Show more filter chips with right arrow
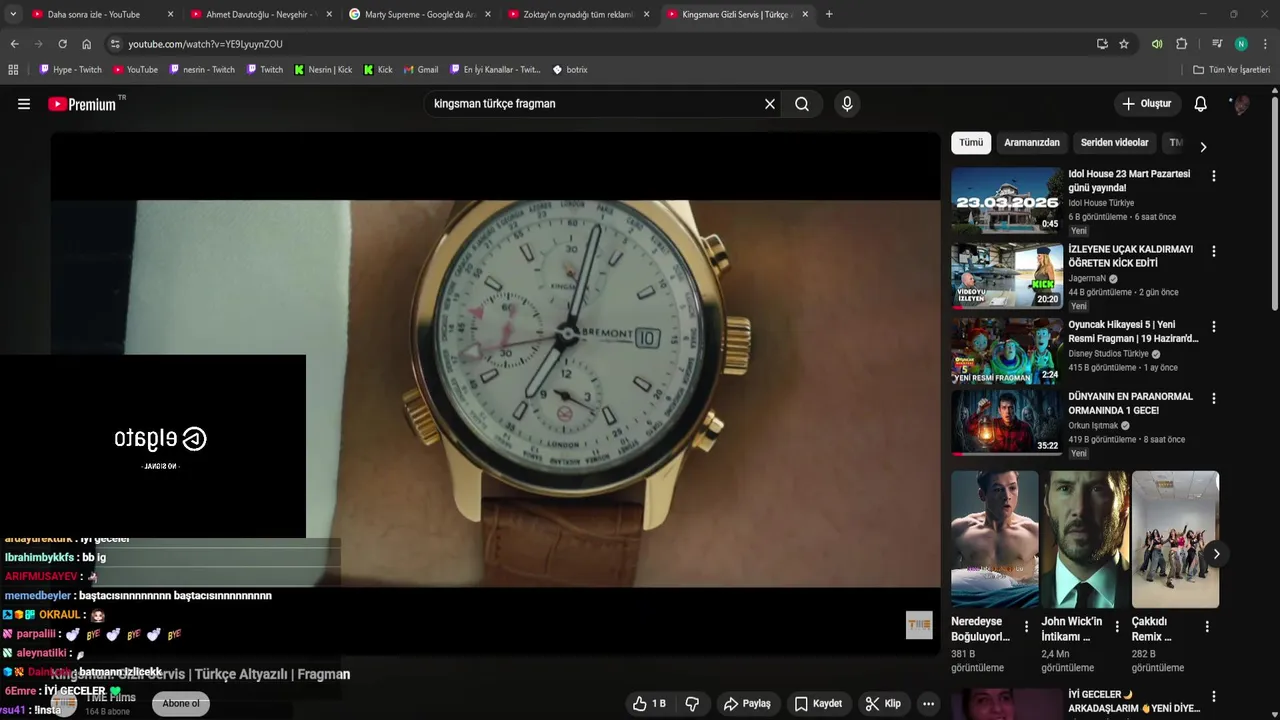 click(x=1203, y=147)
